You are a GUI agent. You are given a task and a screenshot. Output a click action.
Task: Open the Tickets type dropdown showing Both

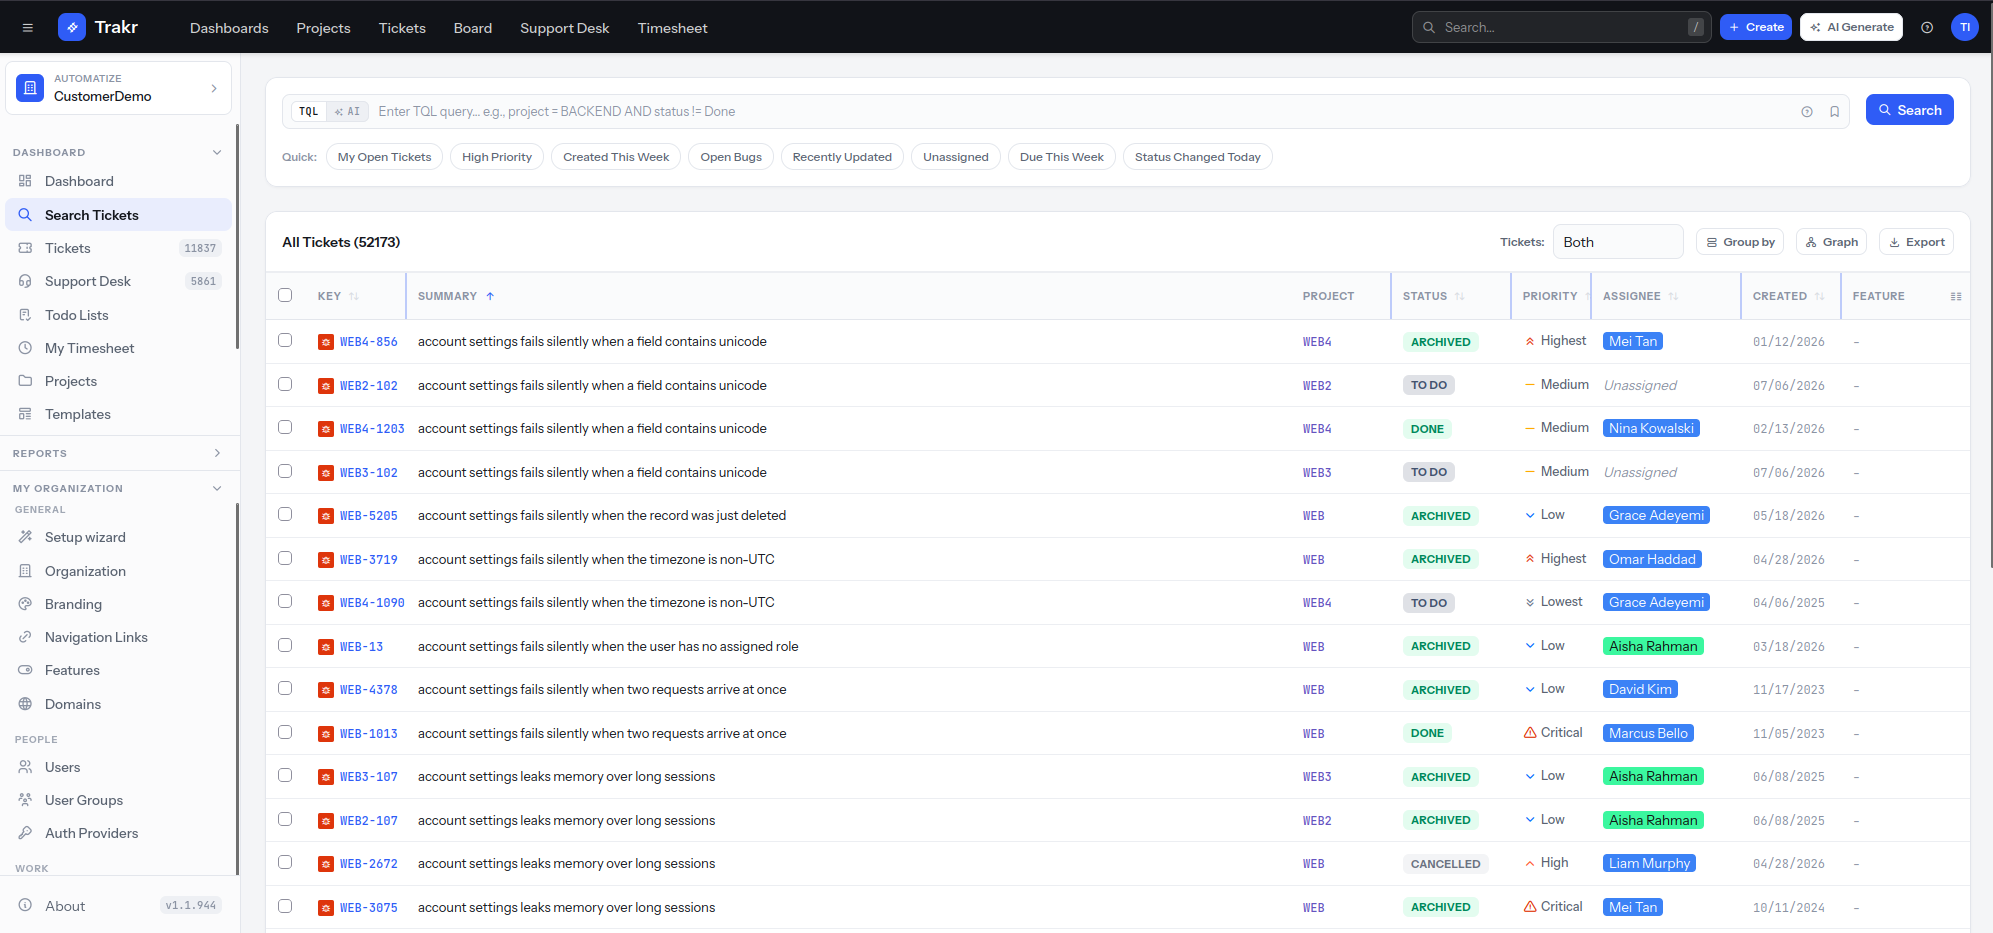tap(1618, 242)
